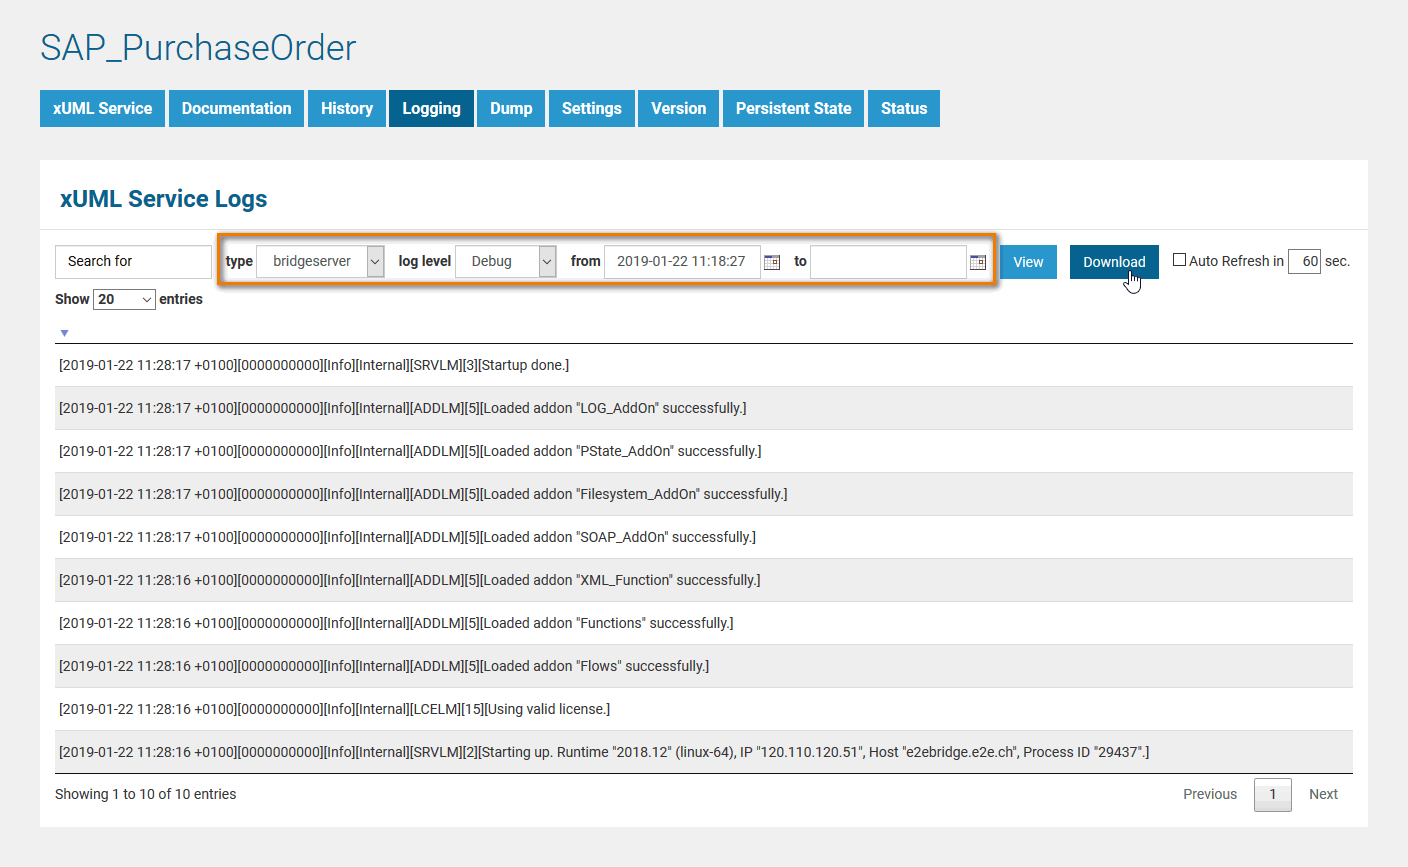Open the type dropdown showing bridgeserver
The height and width of the screenshot is (867, 1408).
point(319,261)
